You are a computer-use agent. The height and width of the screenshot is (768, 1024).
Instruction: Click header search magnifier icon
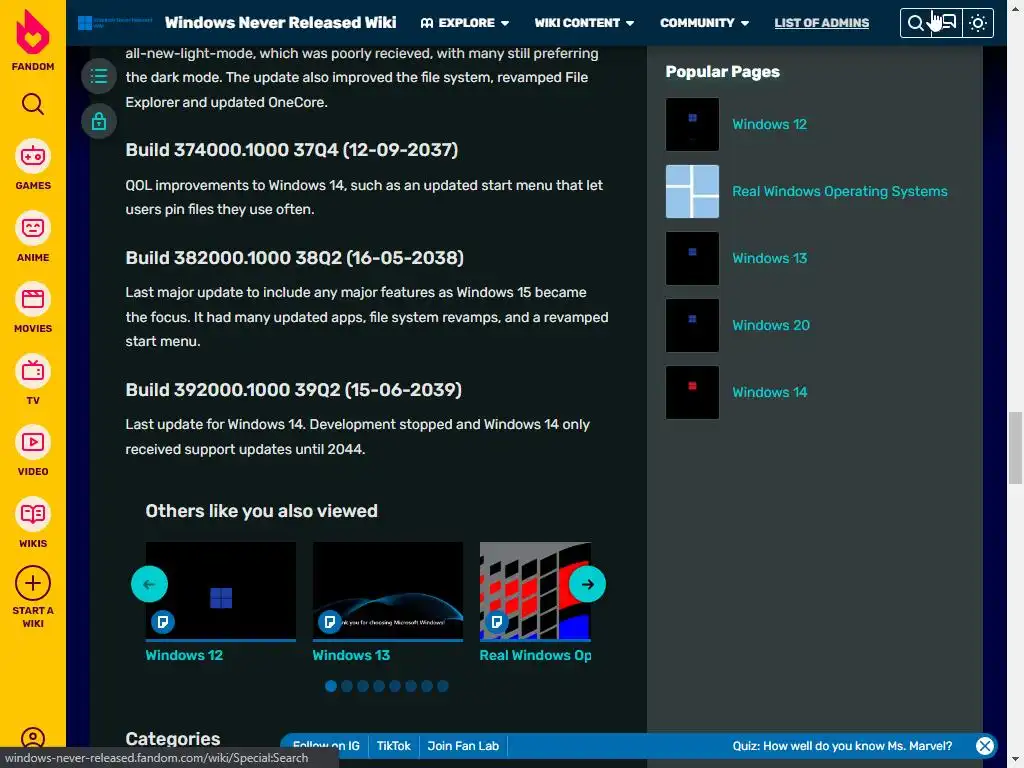916,23
